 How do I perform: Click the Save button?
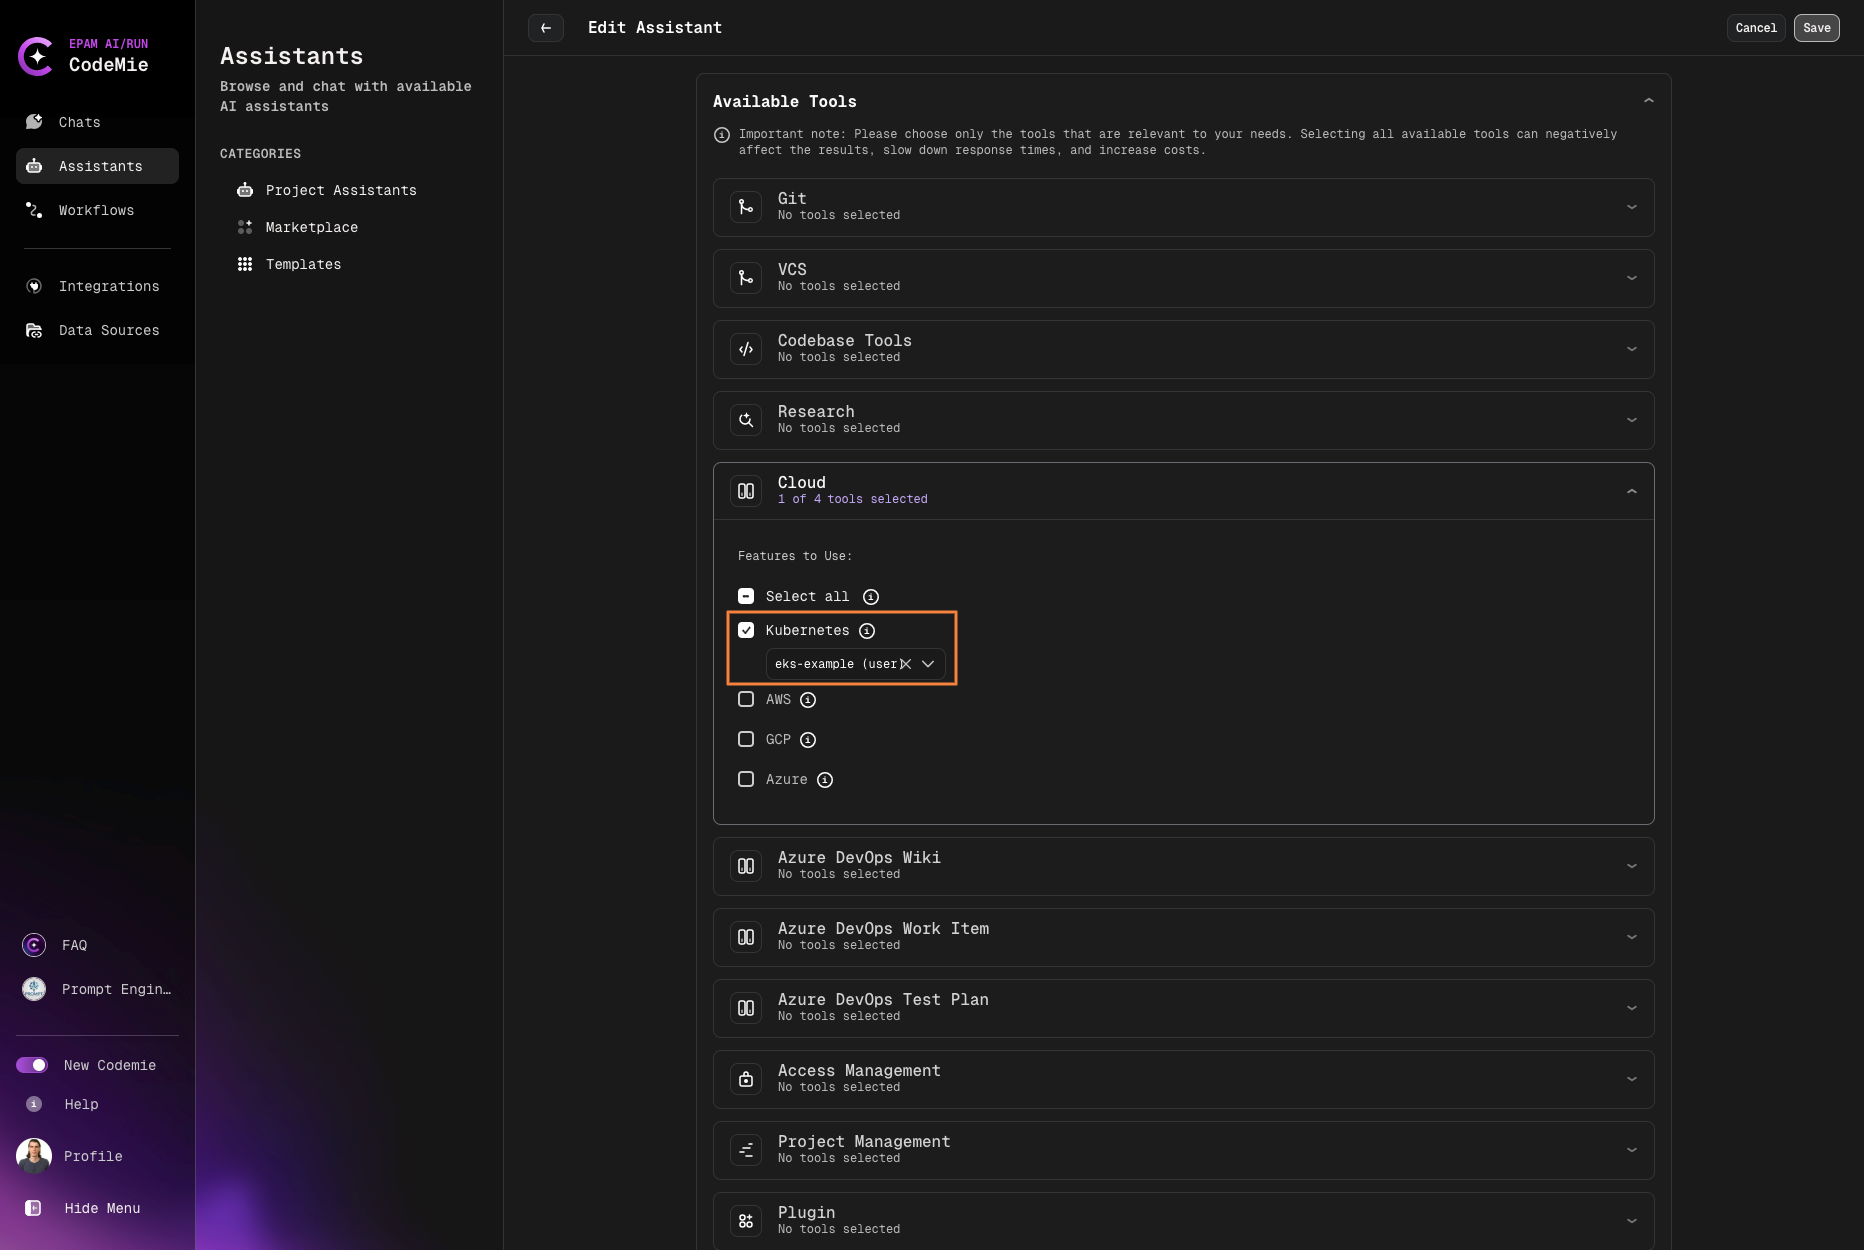coord(1816,28)
